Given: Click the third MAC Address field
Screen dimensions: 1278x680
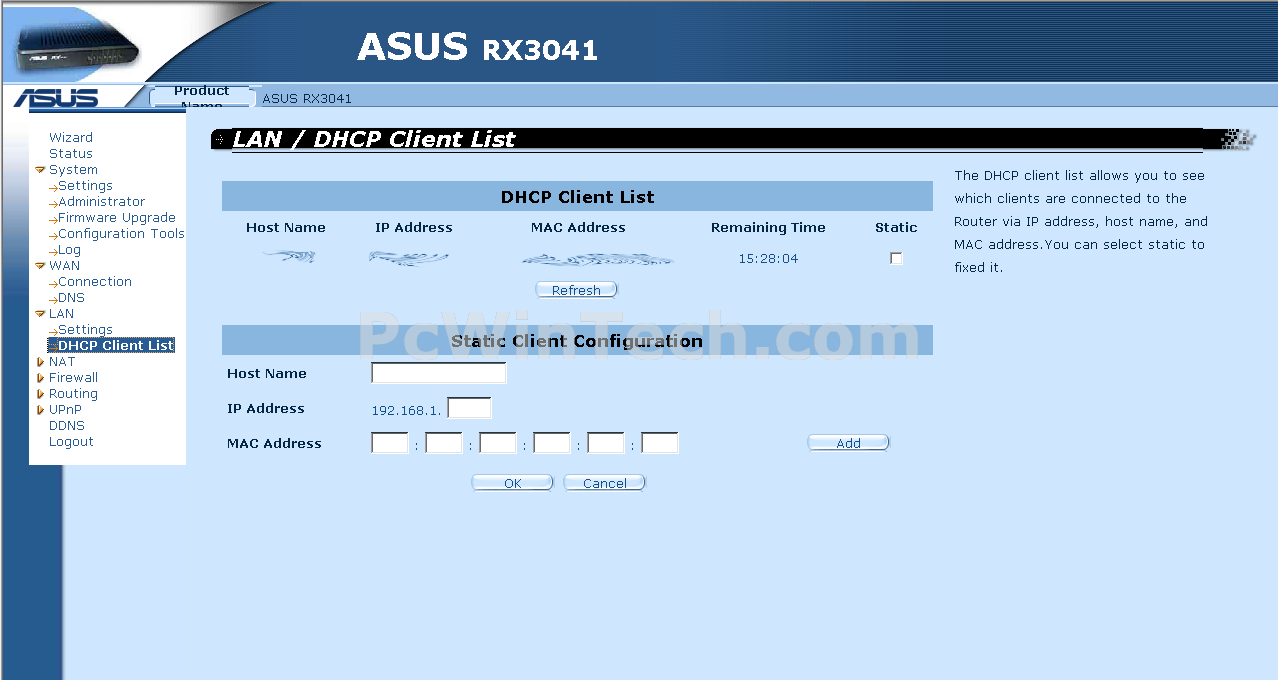Looking at the screenshot, I should tap(498, 443).
